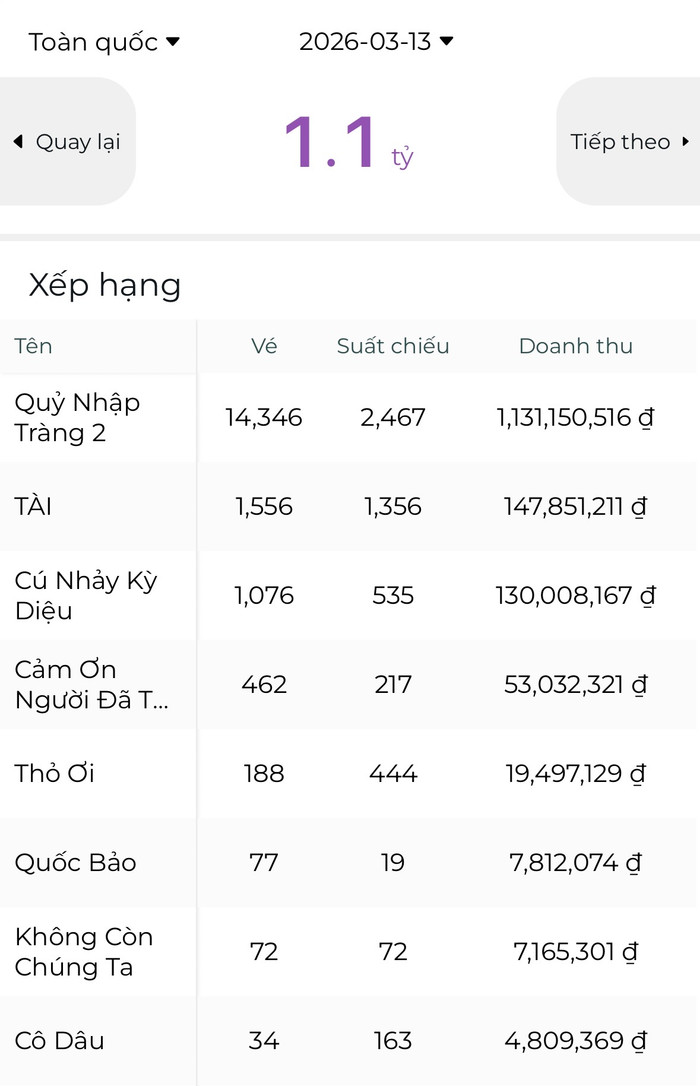Click the Suất chiếu column header
This screenshot has width=700, height=1086.
392,346
